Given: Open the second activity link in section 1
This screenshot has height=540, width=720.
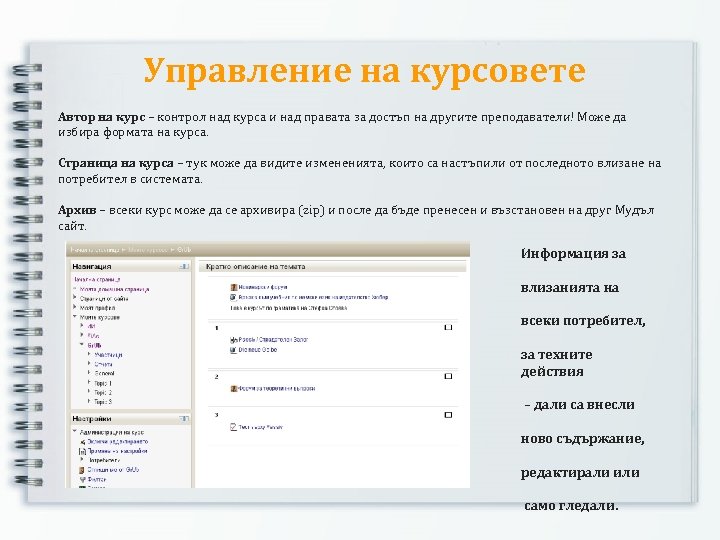Looking at the screenshot, I should coord(258,350).
